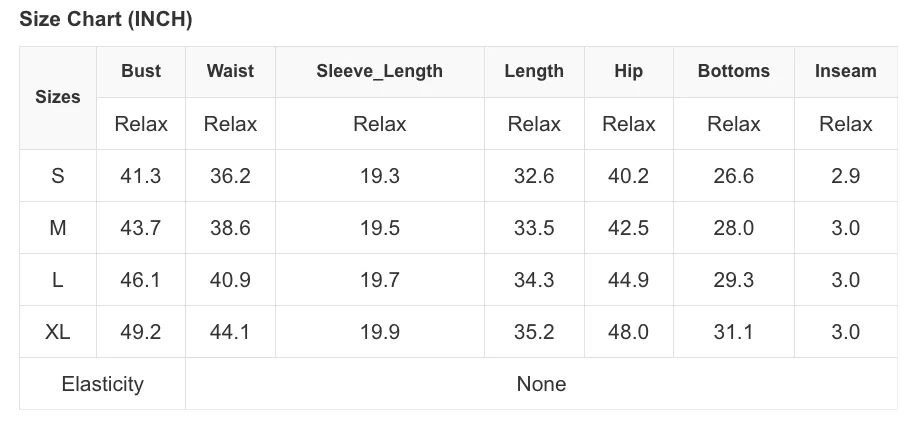Click bust value 41.3 for size S
Screen dimensions: 920x434
tap(141, 175)
